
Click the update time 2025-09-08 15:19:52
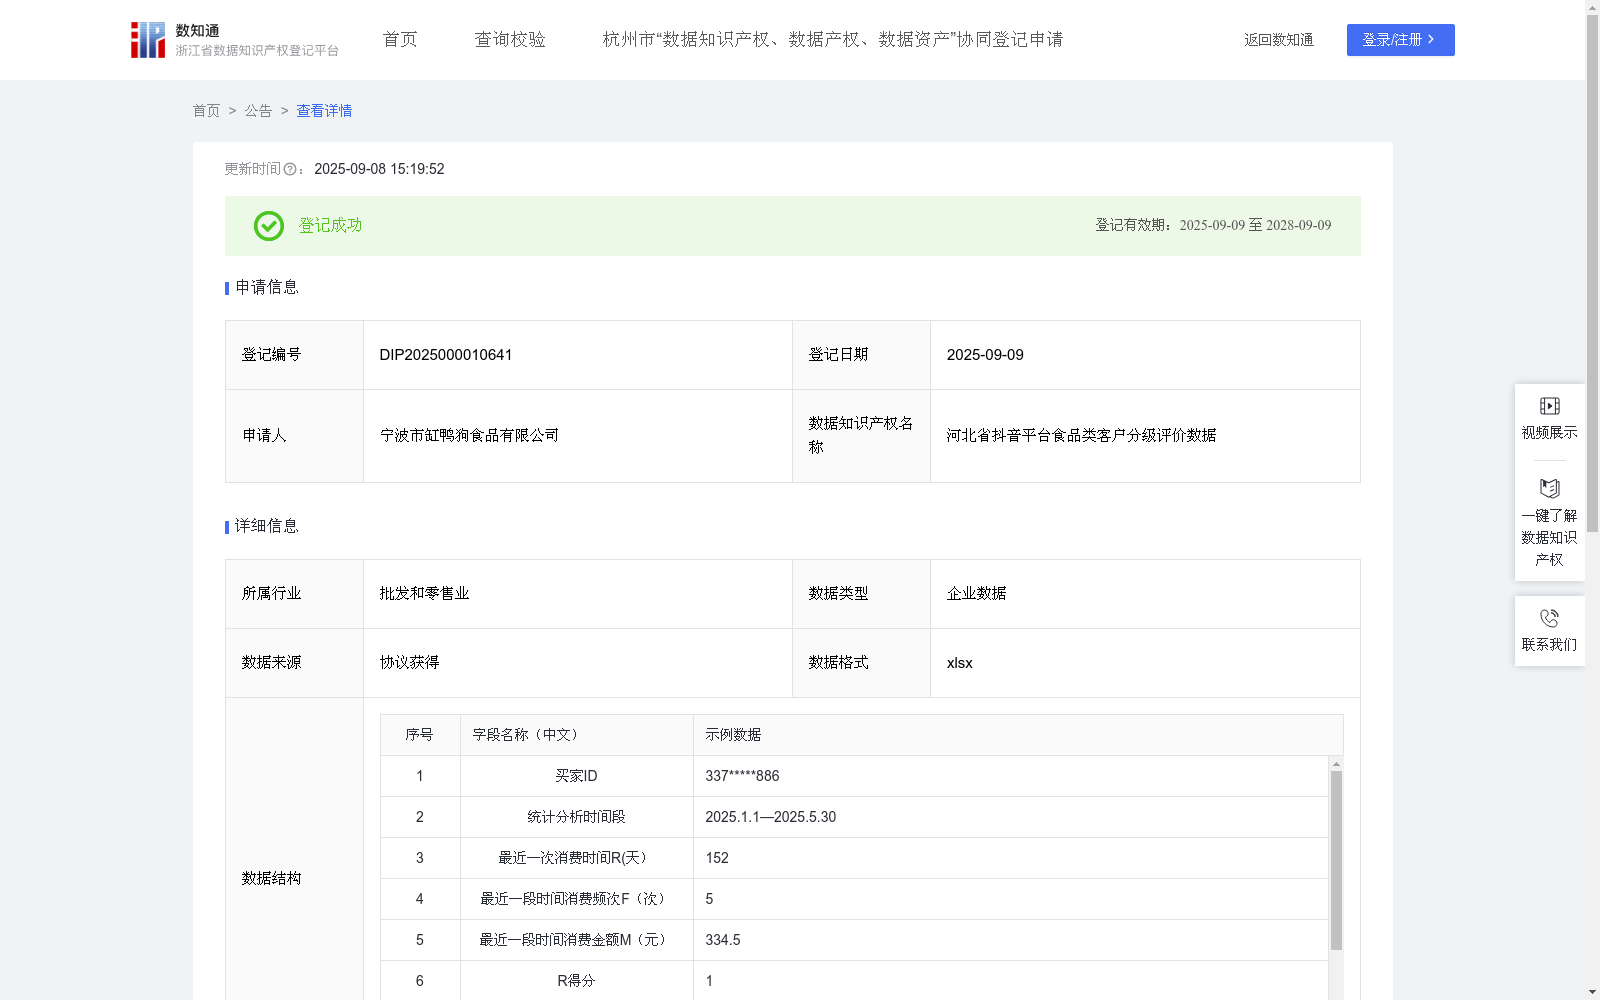379,169
